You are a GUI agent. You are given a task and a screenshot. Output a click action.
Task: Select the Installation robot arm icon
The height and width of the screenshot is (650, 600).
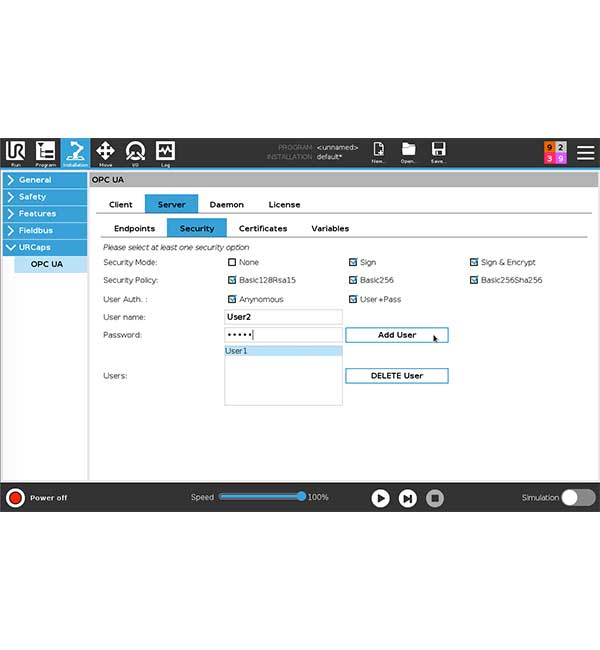[75, 153]
